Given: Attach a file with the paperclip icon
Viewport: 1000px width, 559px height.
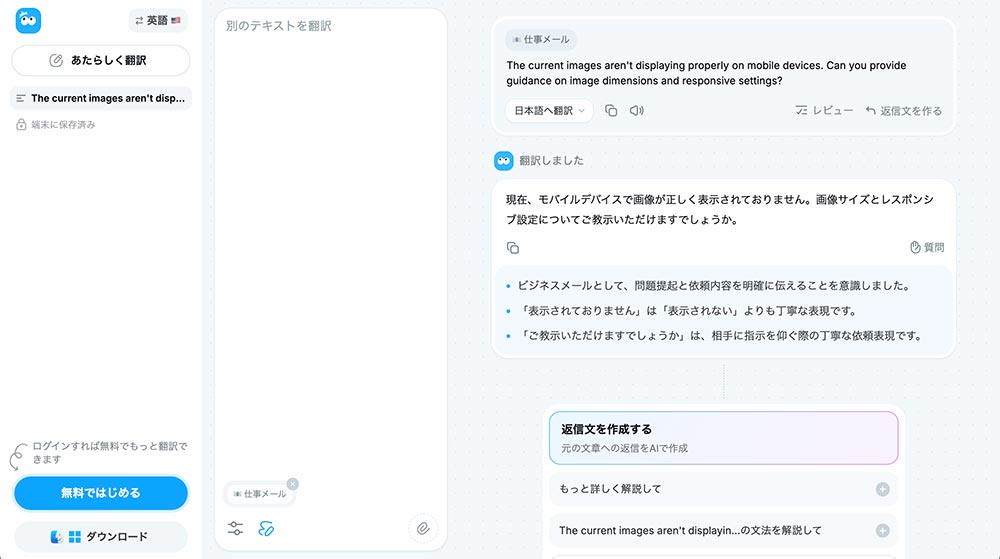Looking at the screenshot, I should point(423,528).
